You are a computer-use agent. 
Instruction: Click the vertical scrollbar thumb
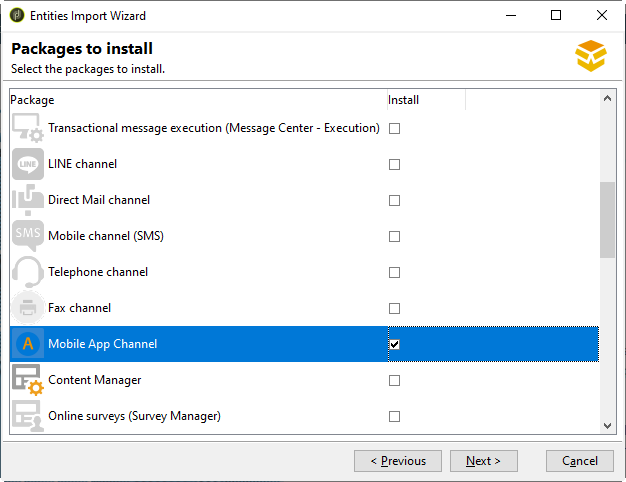(607, 220)
